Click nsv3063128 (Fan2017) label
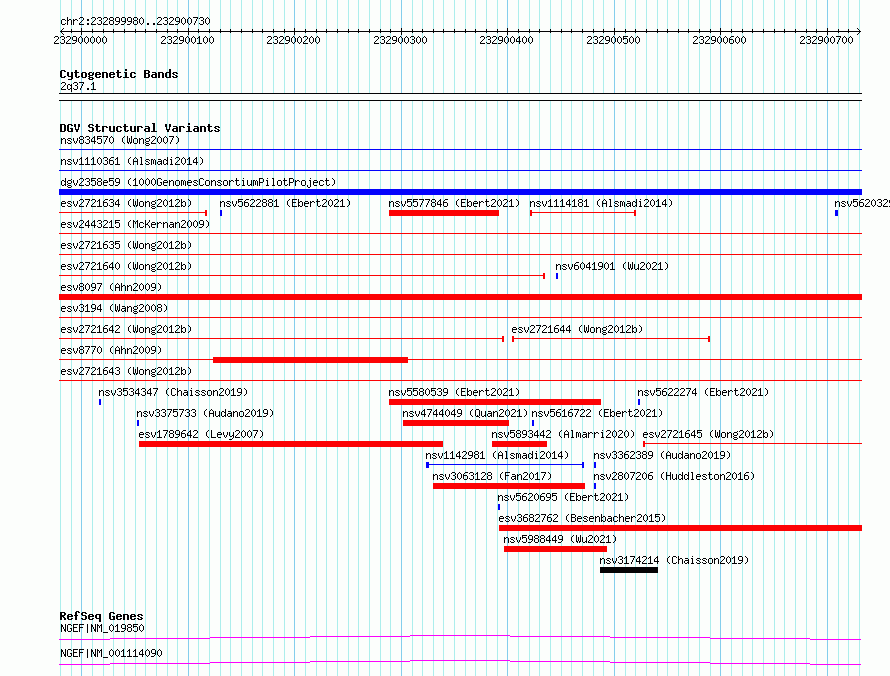The width and height of the screenshot is (890, 676). pyautogui.click(x=492, y=476)
